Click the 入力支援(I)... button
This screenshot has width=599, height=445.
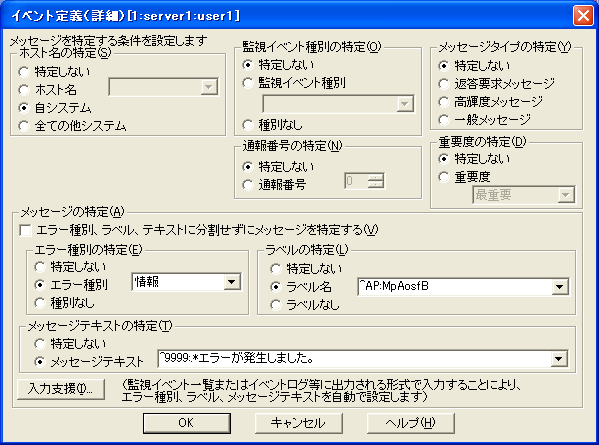[x=61, y=389]
